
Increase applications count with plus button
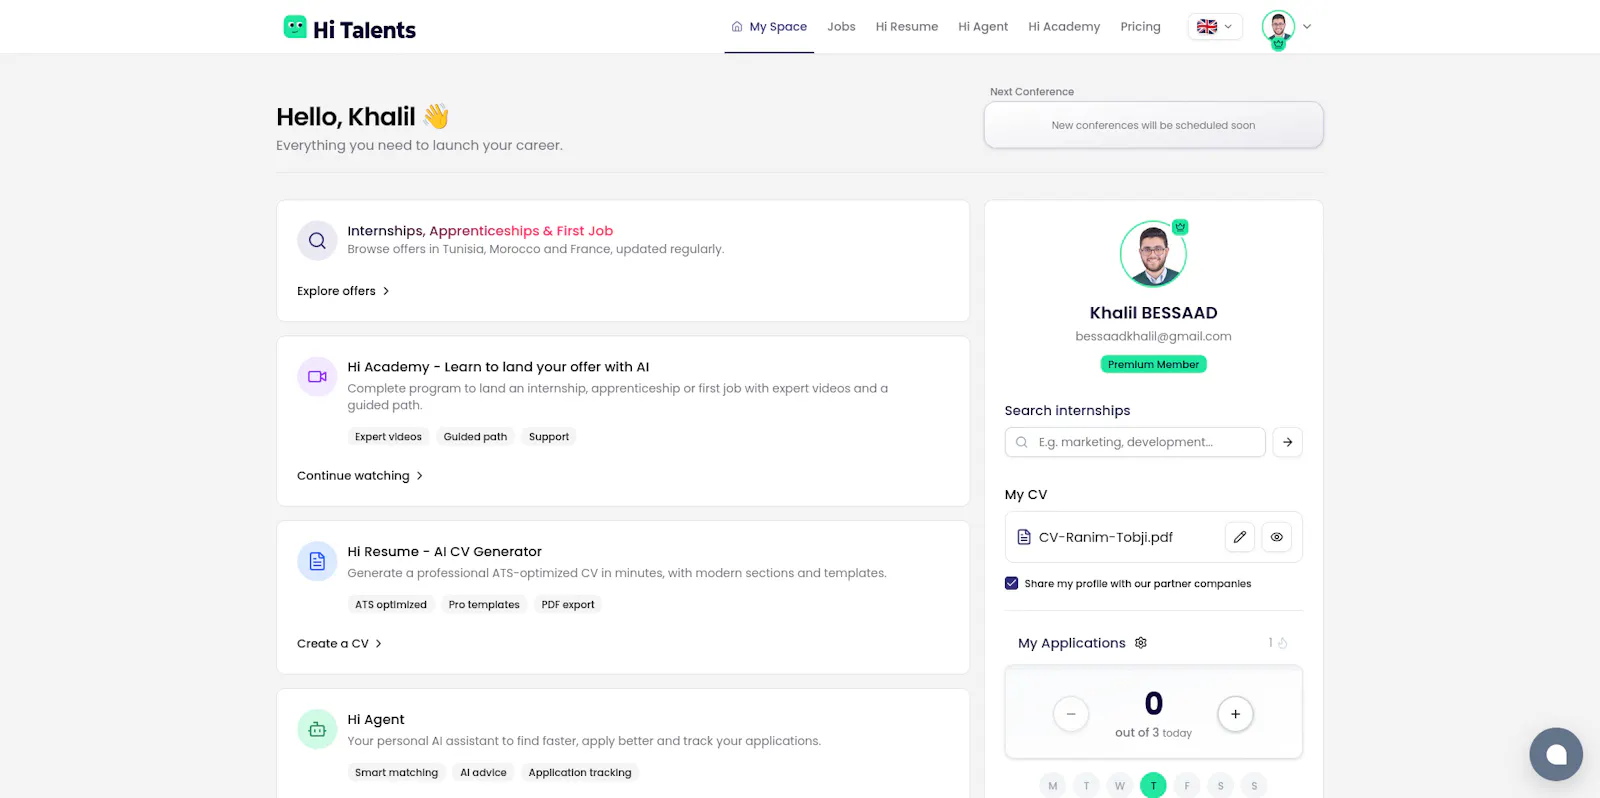pos(1236,714)
